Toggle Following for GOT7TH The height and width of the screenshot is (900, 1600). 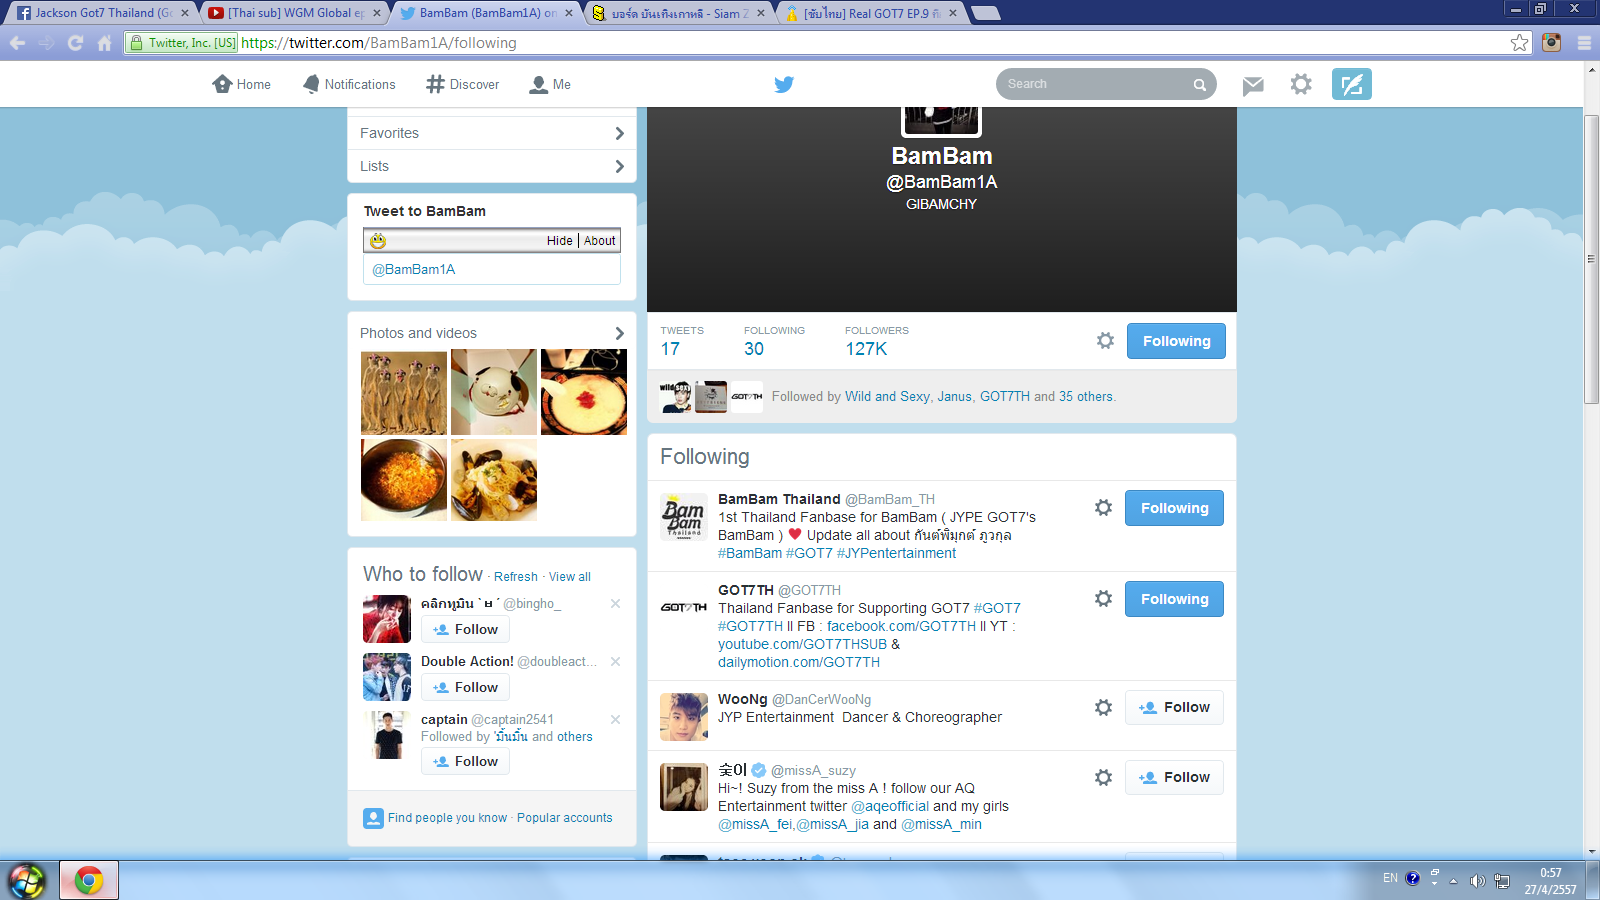1174,599
